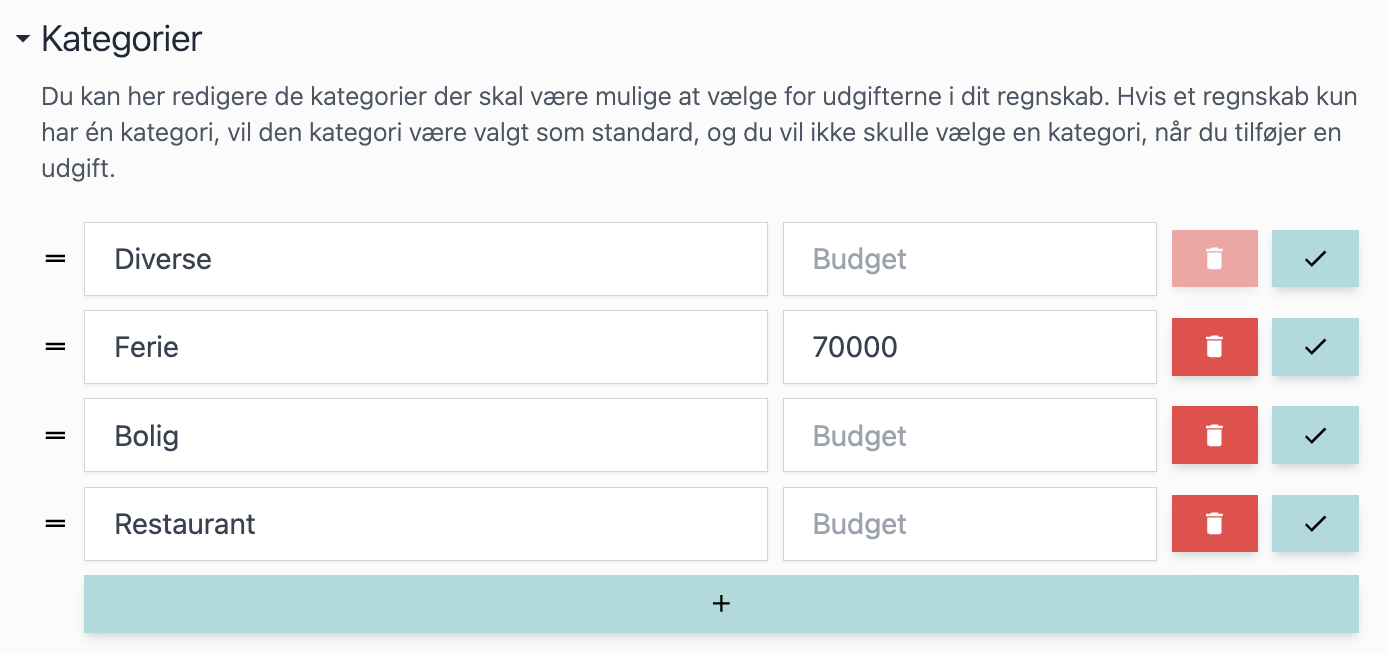Click the Budget field for Restaurant
Screen dimensions: 1388x654
(x=970, y=523)
